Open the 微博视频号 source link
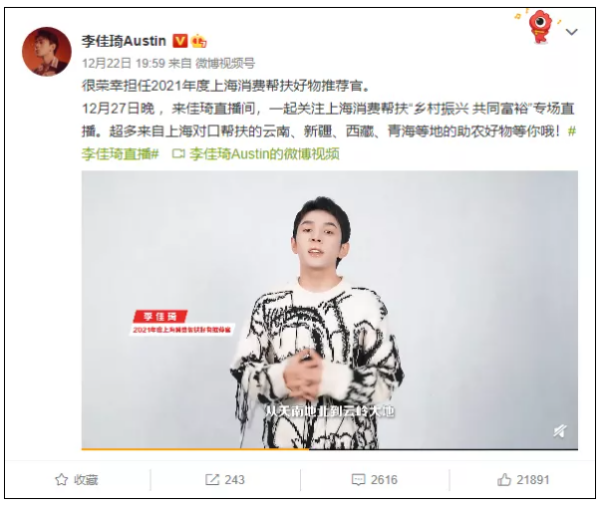This screenshot has height=505, width=600. point(225,63)
